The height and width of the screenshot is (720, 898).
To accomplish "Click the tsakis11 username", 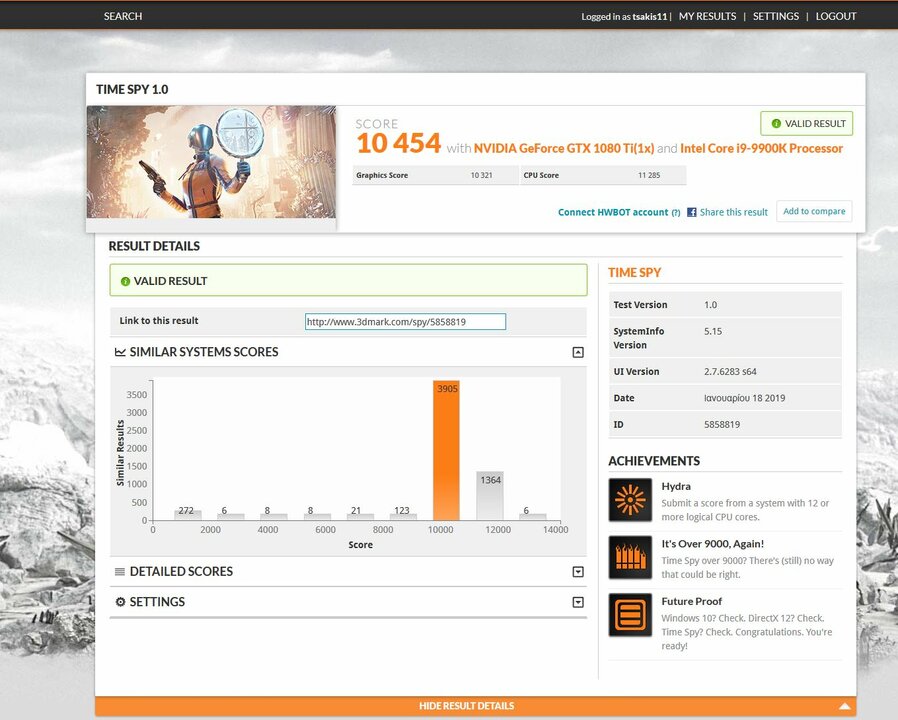I will 649,17.
